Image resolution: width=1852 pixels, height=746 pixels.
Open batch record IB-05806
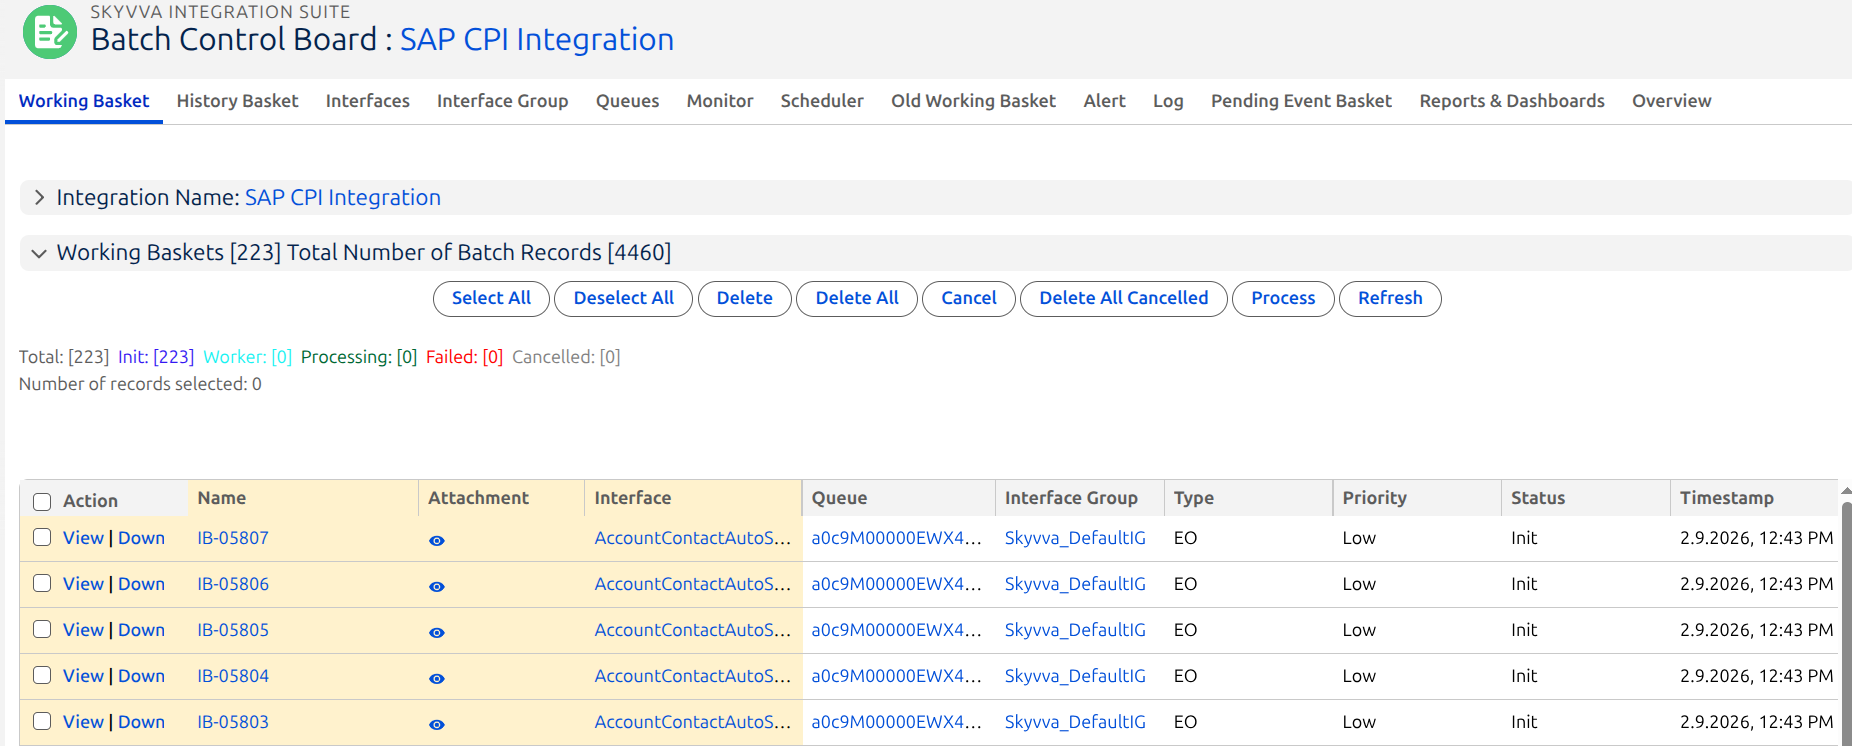pyautogui.click(x=233, y=583)
